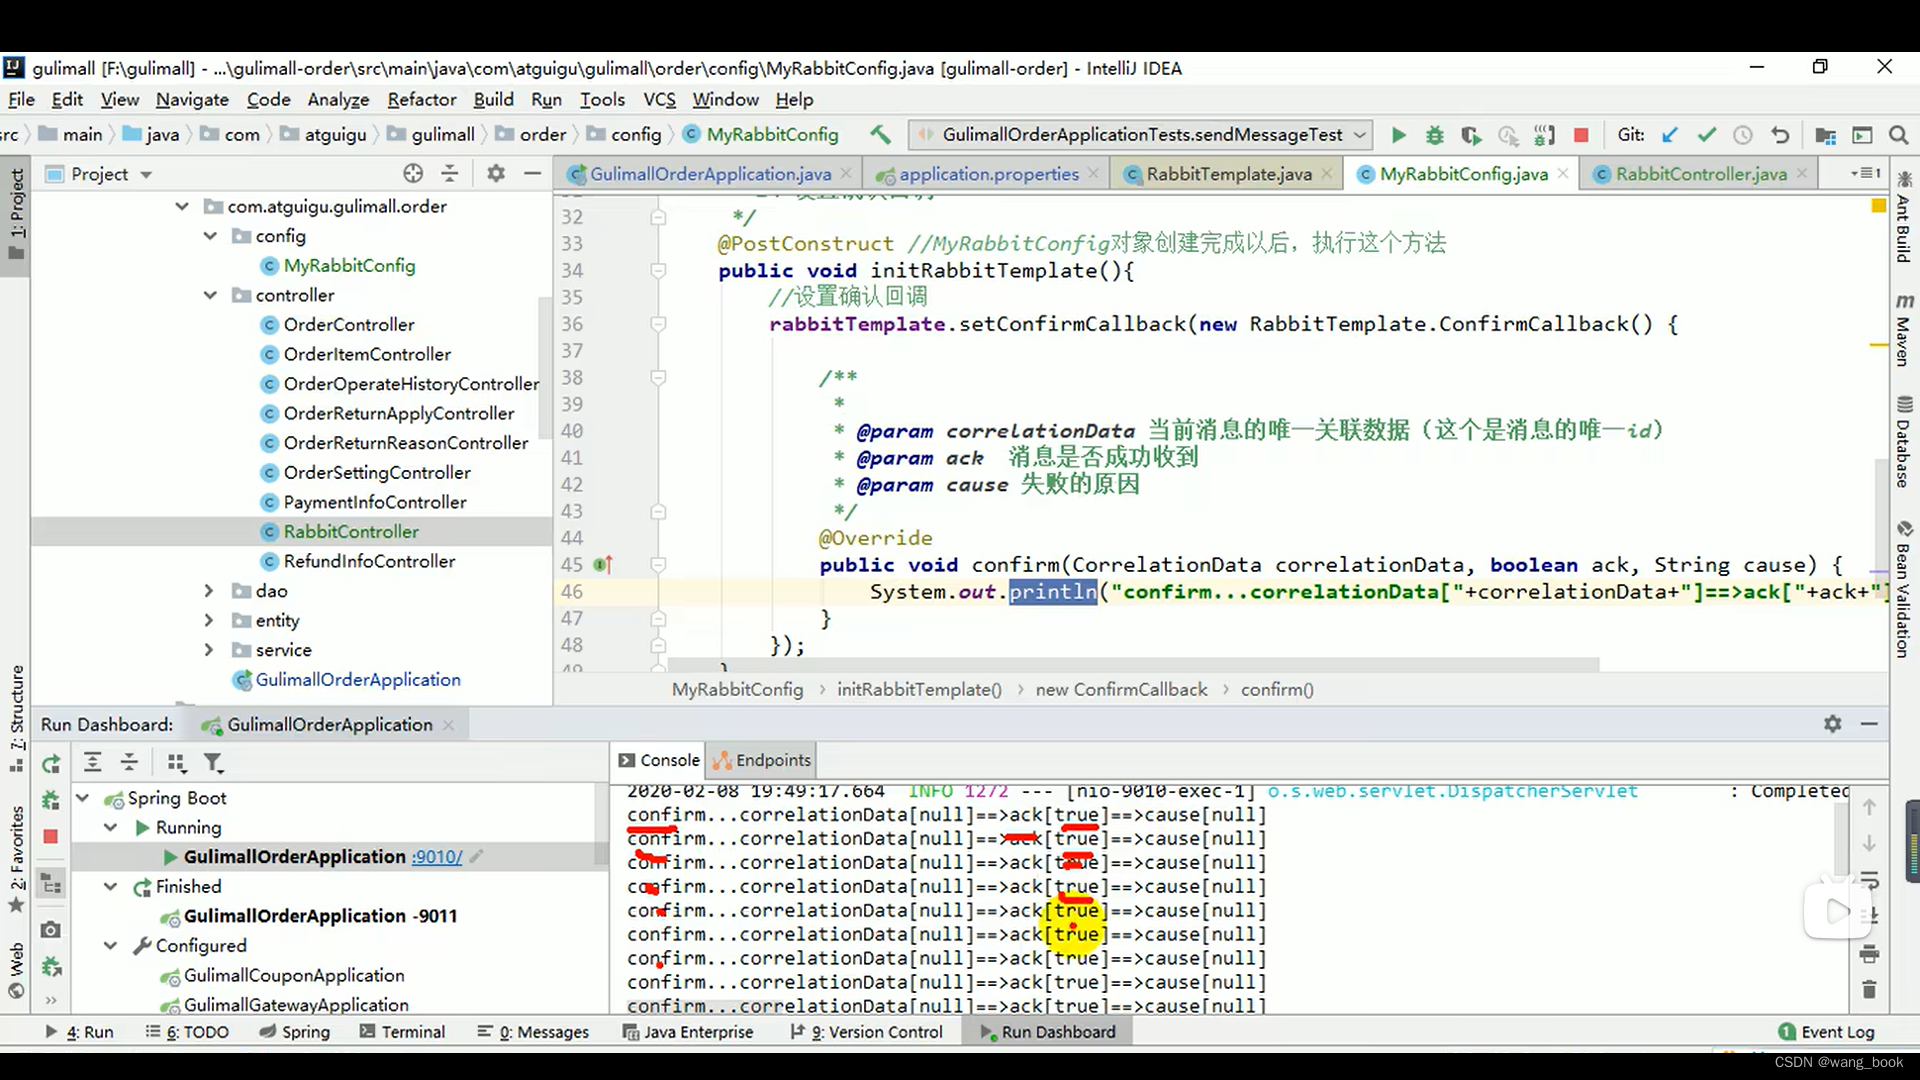Open the VCS menu

659,99
